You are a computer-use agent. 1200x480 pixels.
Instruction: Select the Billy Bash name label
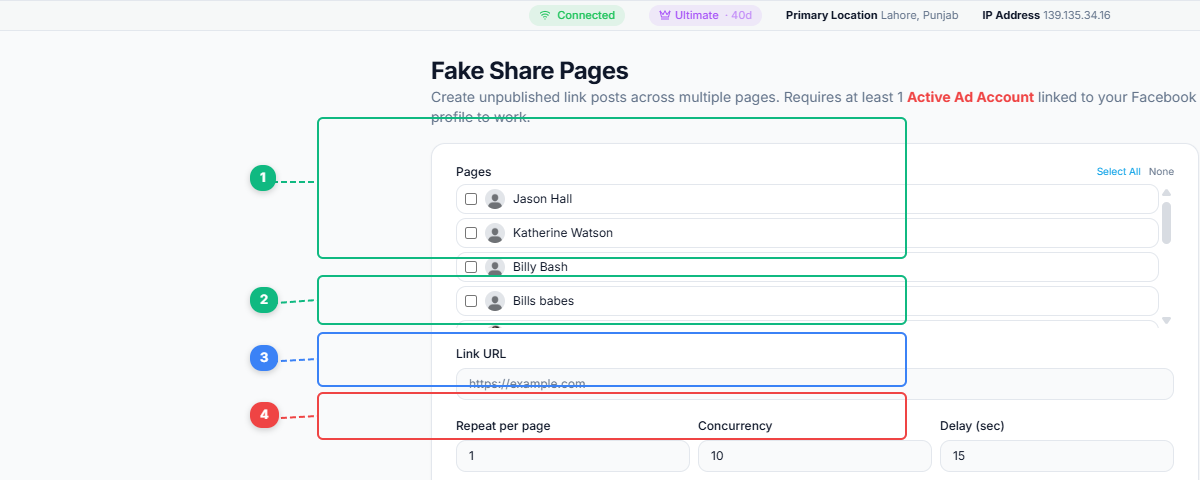tap(540, 267)
